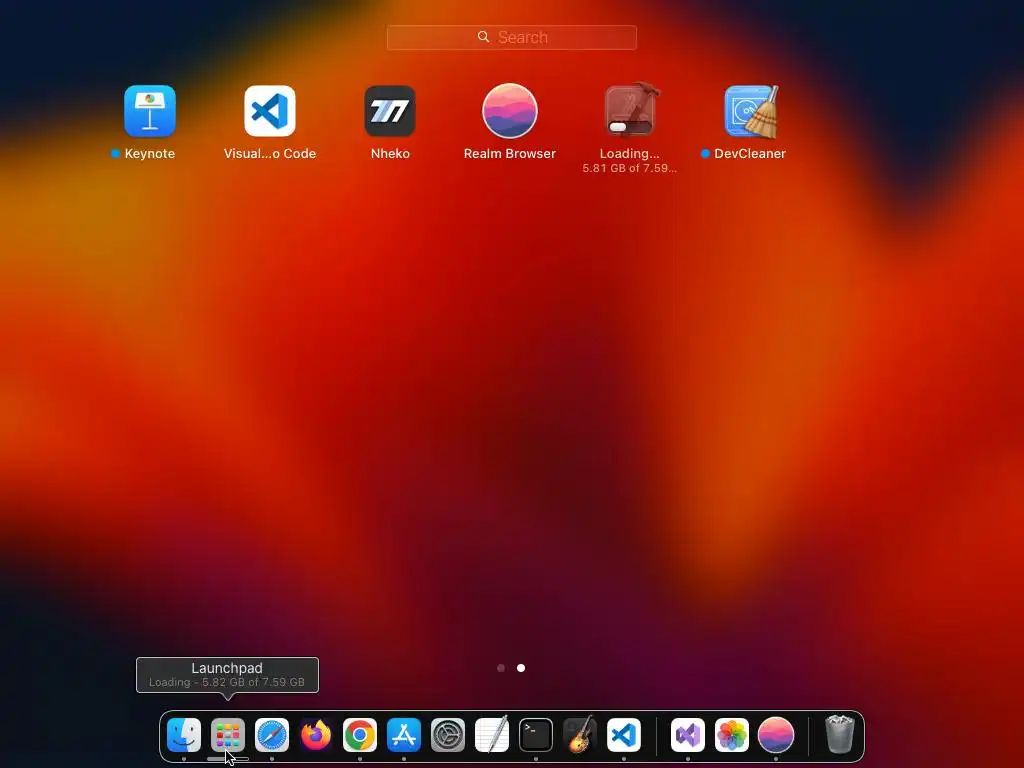Click the download progress bar on the Loading app

click(x=630, y=127)
